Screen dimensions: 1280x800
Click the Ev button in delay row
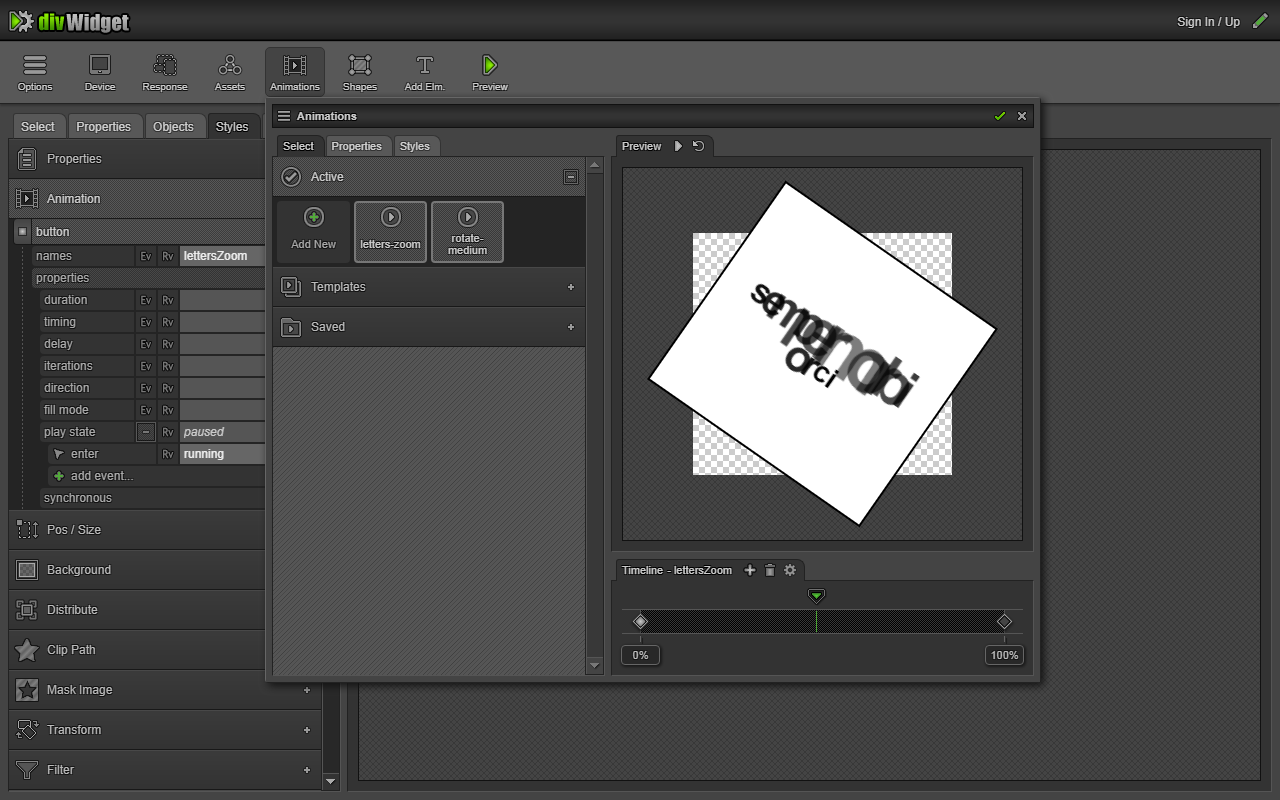tap(146, 344)
